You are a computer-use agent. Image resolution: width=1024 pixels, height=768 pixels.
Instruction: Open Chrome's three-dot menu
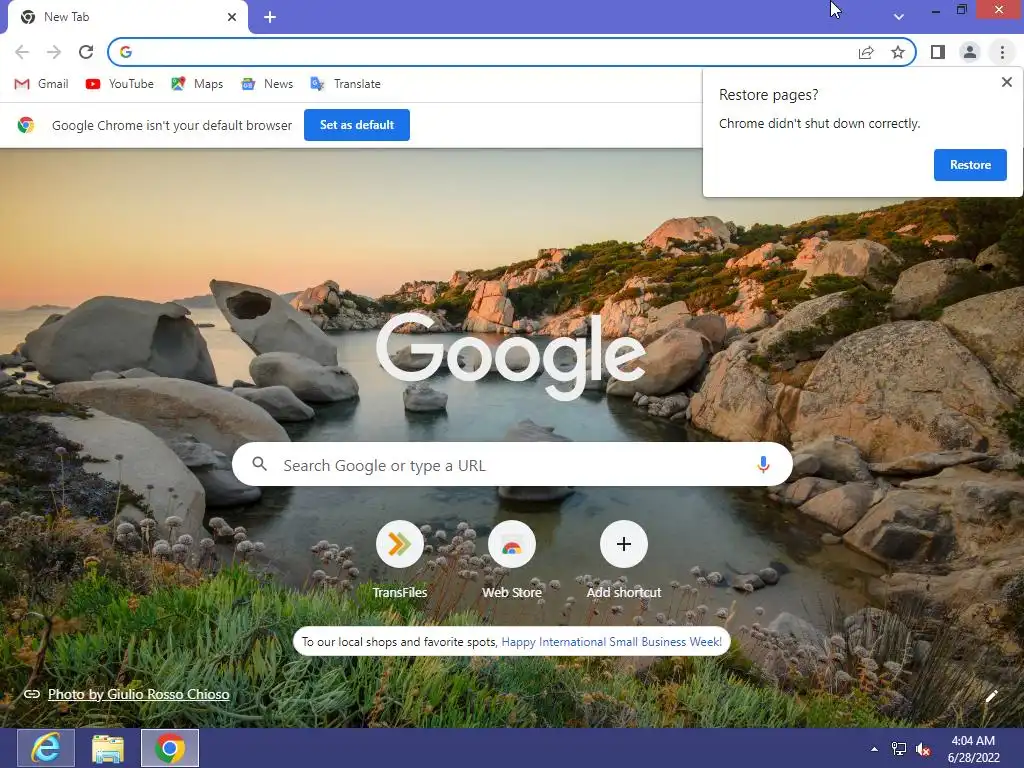tap(1002, 52)
